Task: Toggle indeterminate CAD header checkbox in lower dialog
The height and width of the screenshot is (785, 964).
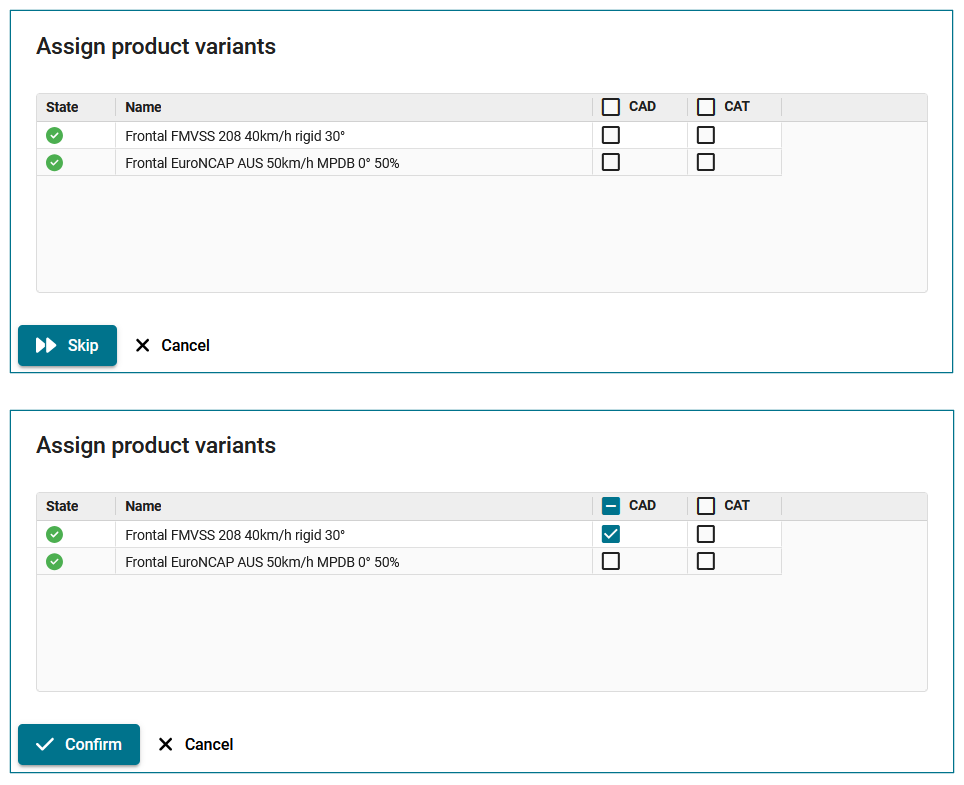Action: 610,506
